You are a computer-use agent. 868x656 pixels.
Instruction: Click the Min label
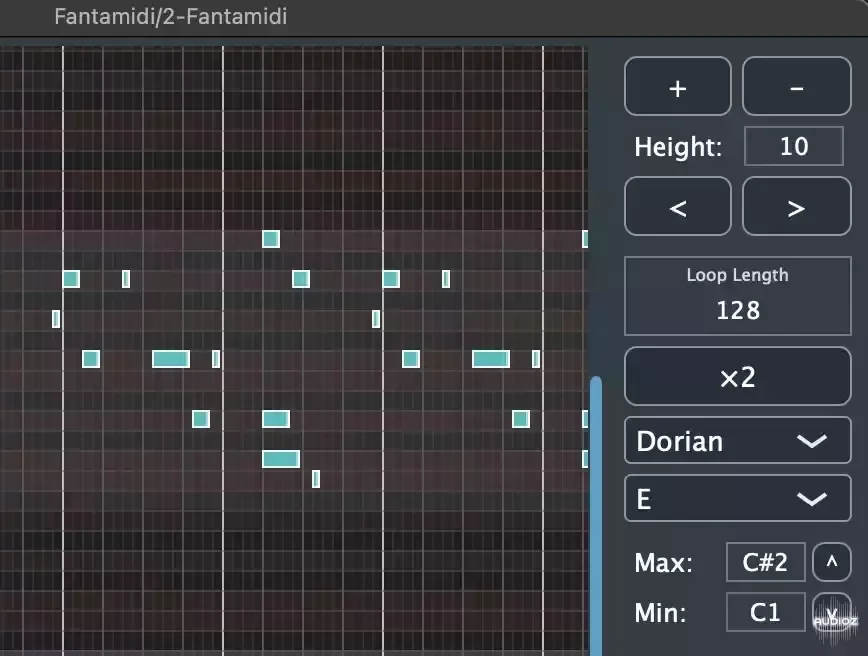click(660, 613)
